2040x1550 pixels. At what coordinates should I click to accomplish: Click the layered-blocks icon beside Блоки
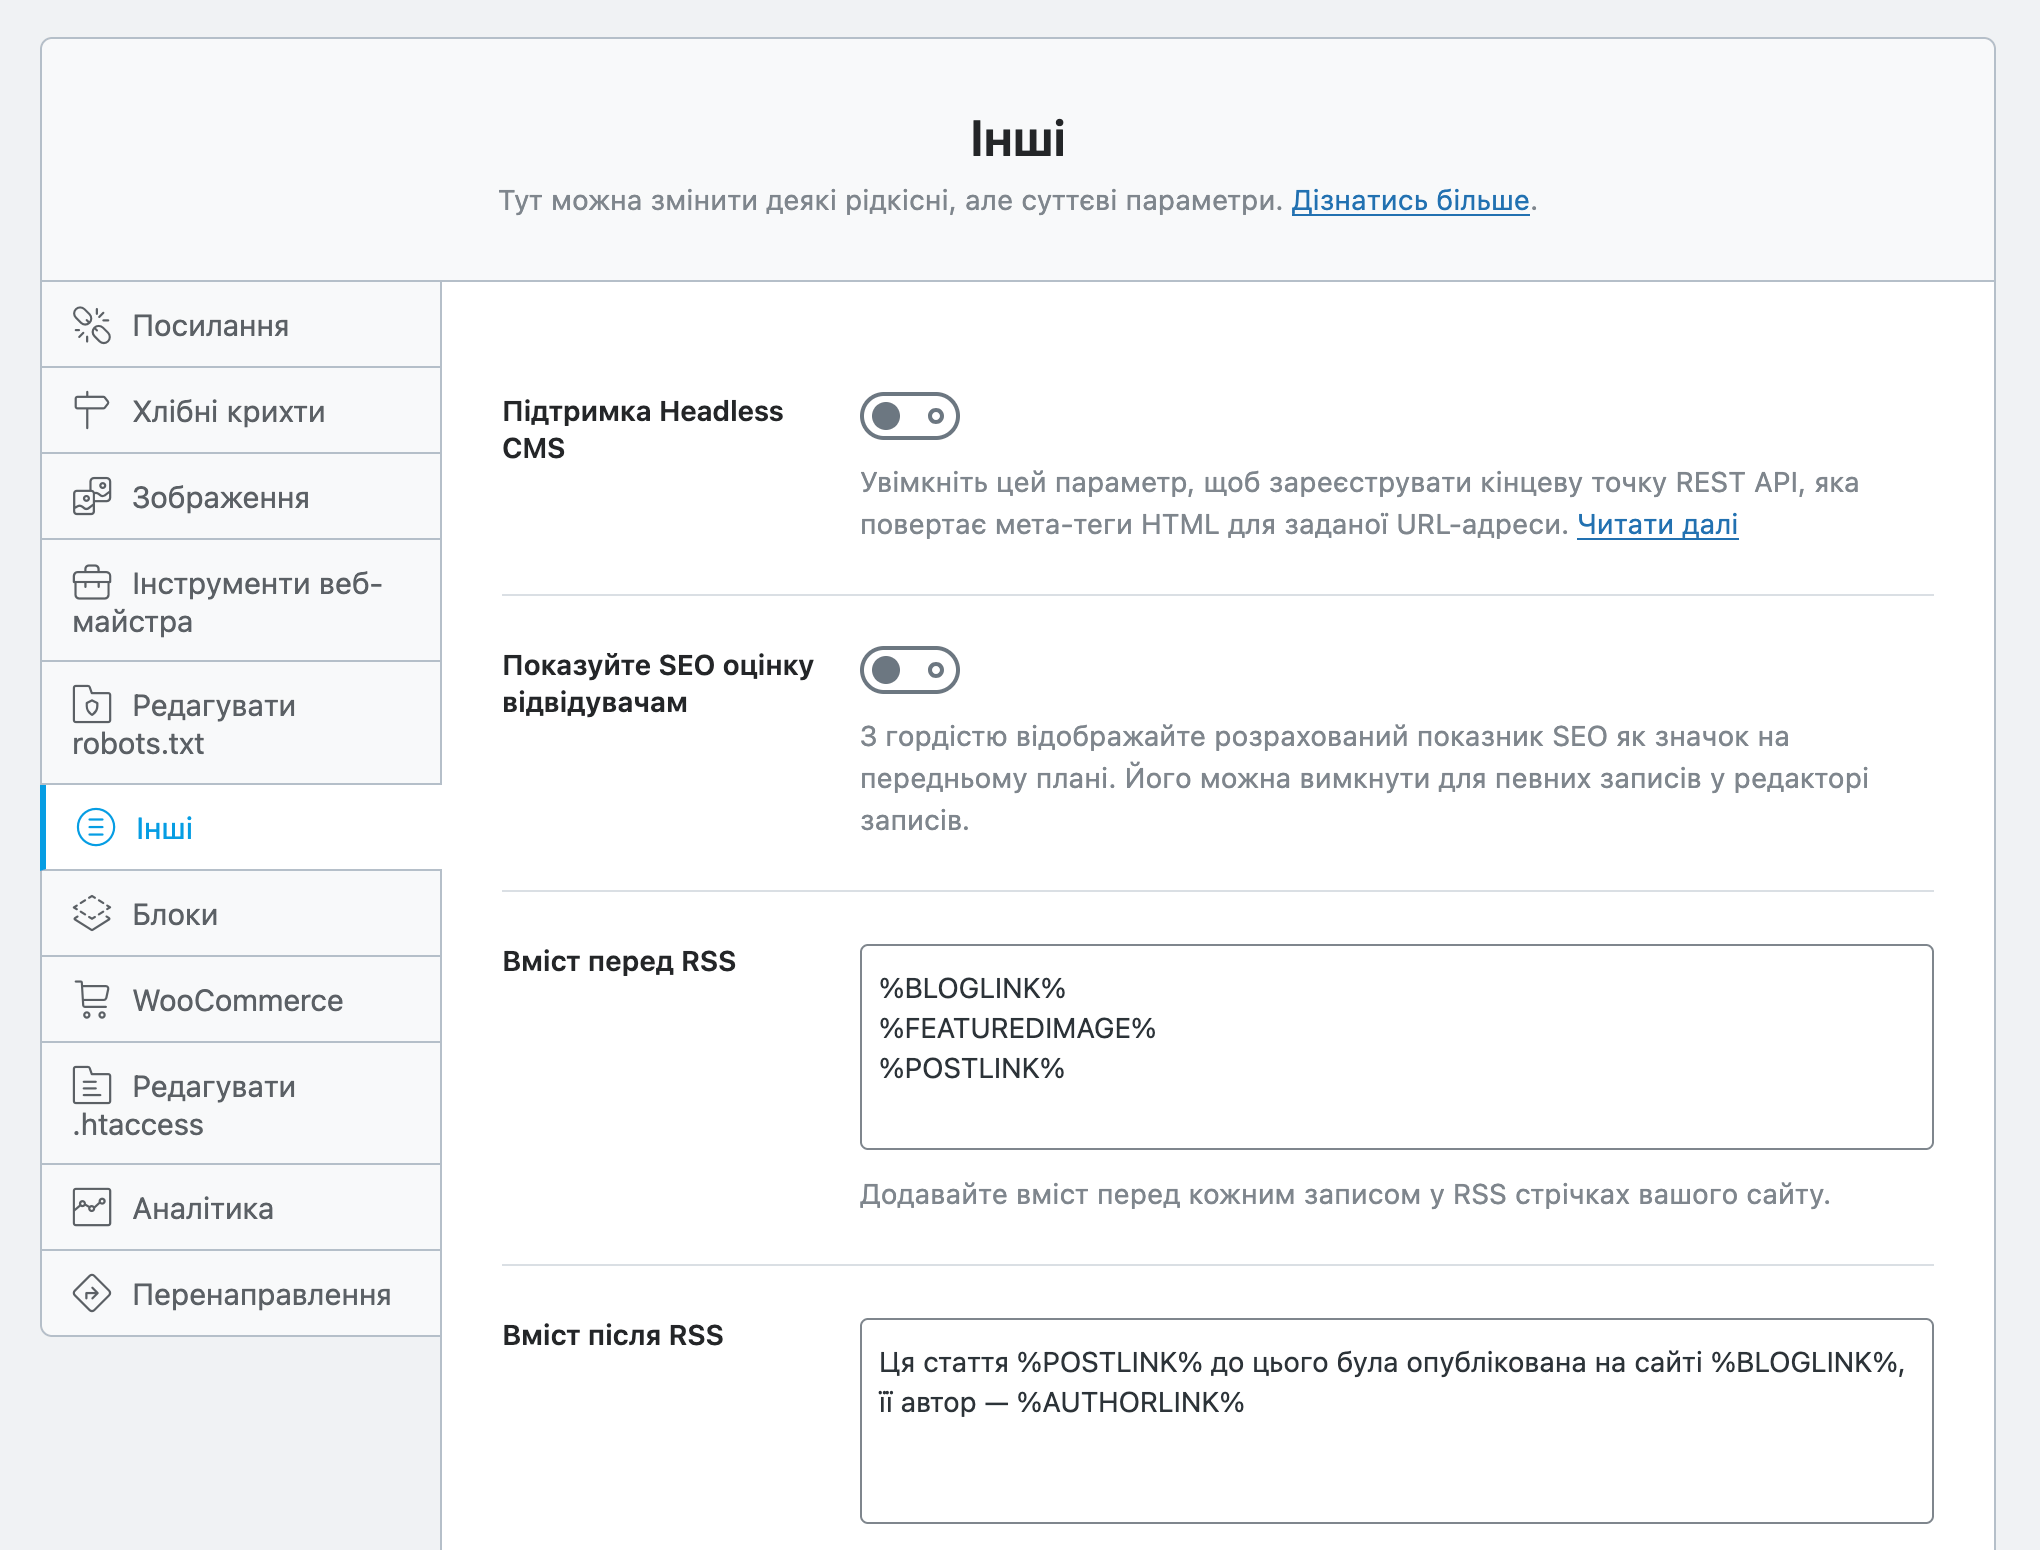click(x=92, y=914)
